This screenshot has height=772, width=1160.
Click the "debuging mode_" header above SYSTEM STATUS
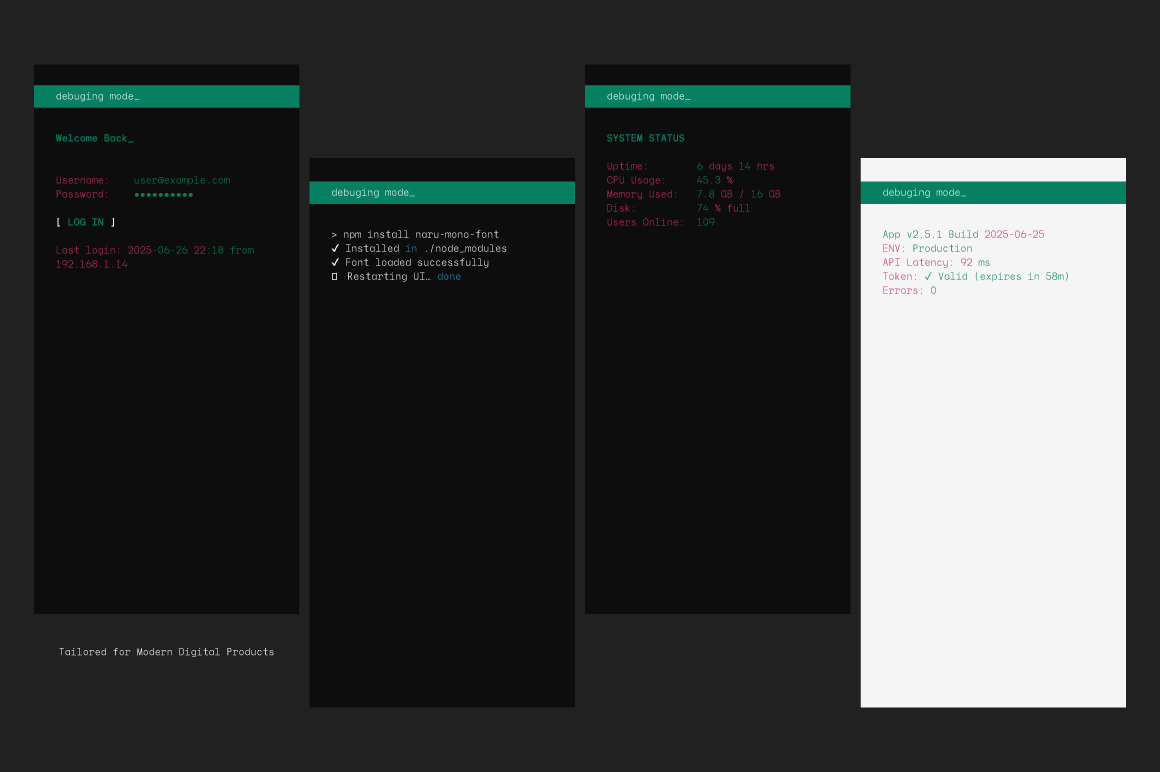(648, 96)
